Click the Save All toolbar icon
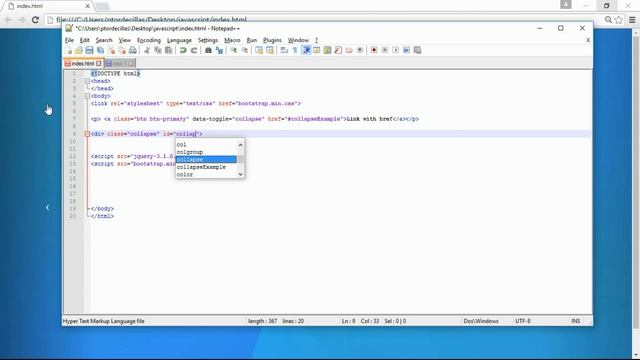 click(x=100, y=50)
